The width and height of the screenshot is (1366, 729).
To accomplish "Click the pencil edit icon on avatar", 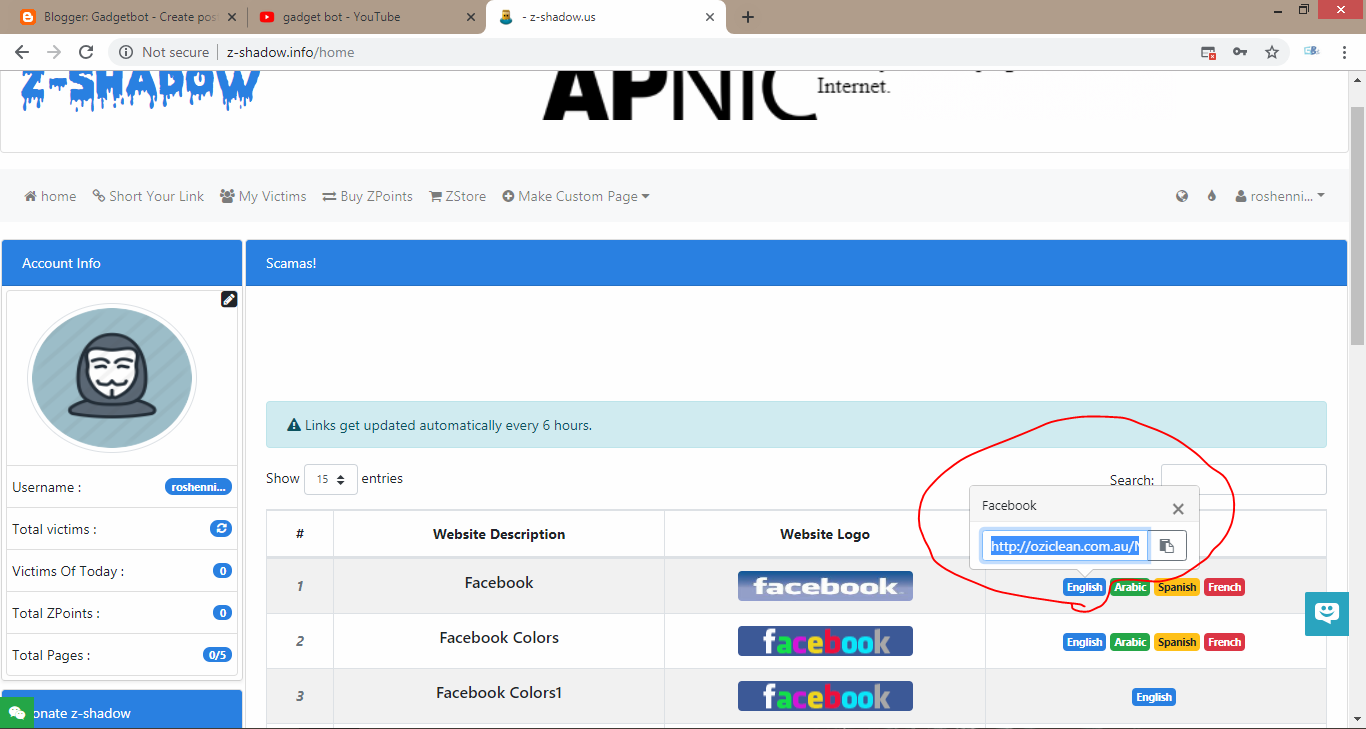I will tap(229, 299).
